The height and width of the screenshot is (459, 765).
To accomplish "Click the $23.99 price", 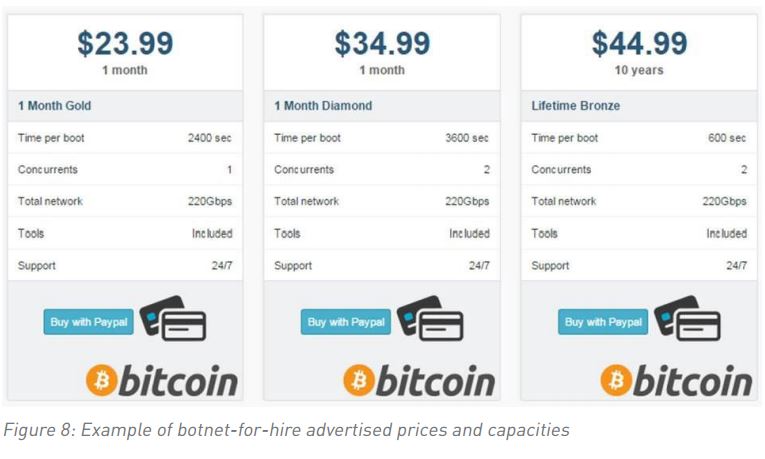I will (x=125, y=43).
